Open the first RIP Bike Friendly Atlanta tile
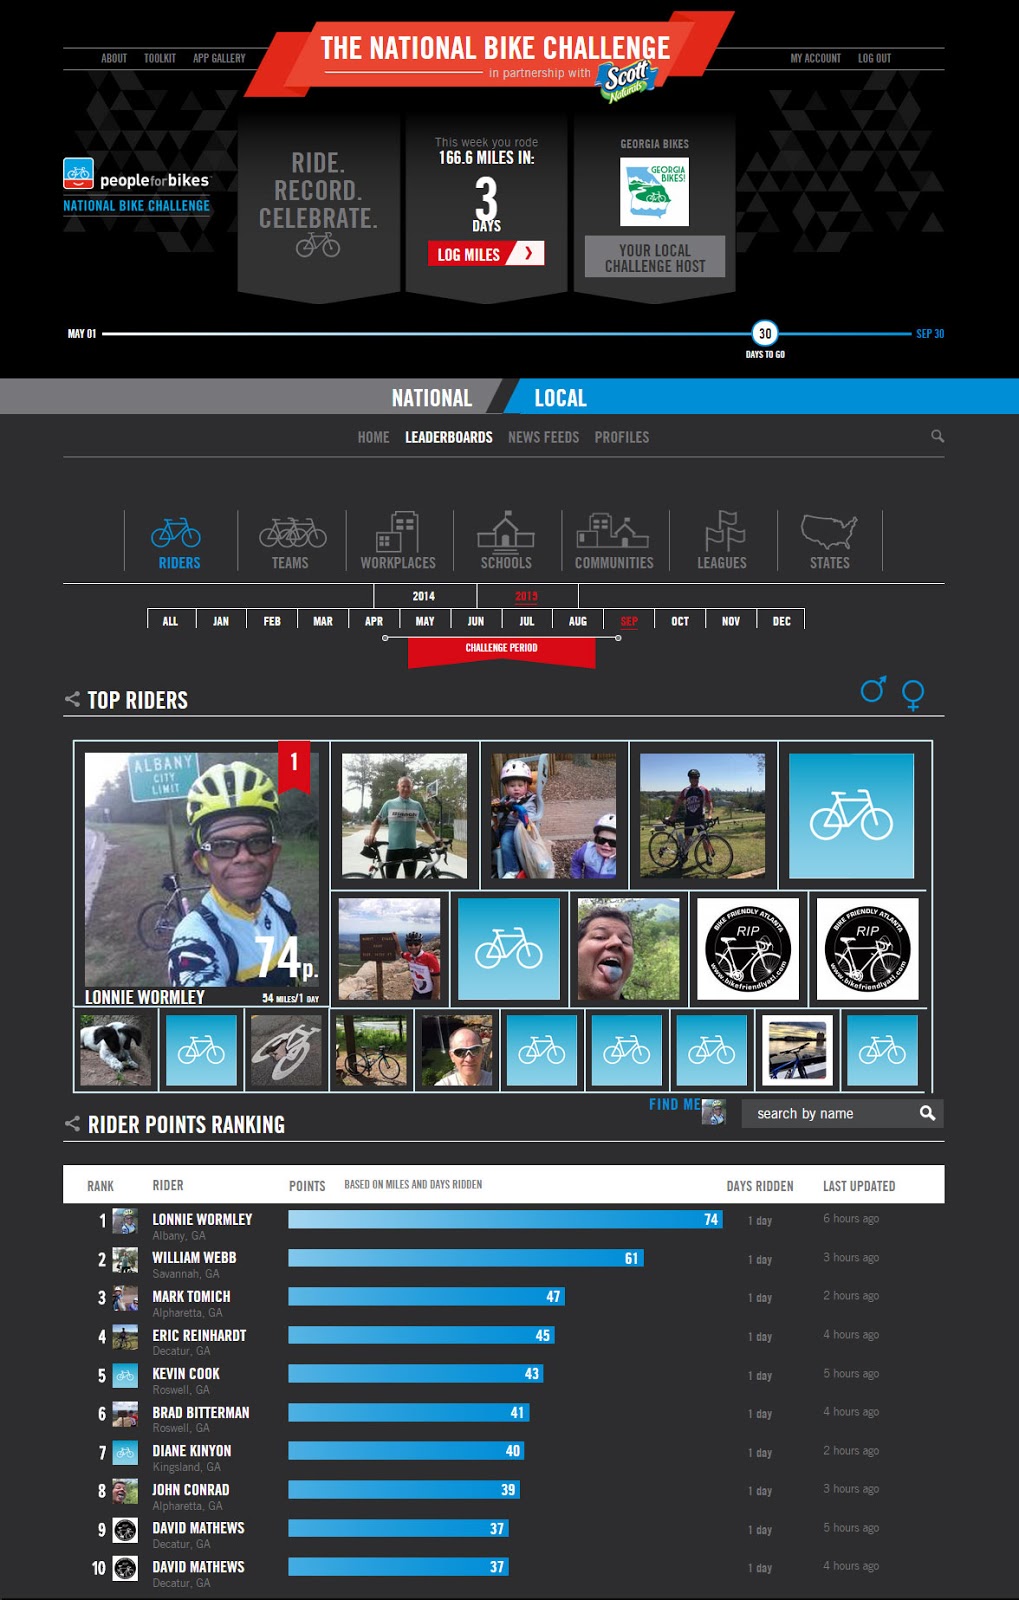Image resolution: width=1019 pixels, height=1600 pixels. (x=748, y=948)
